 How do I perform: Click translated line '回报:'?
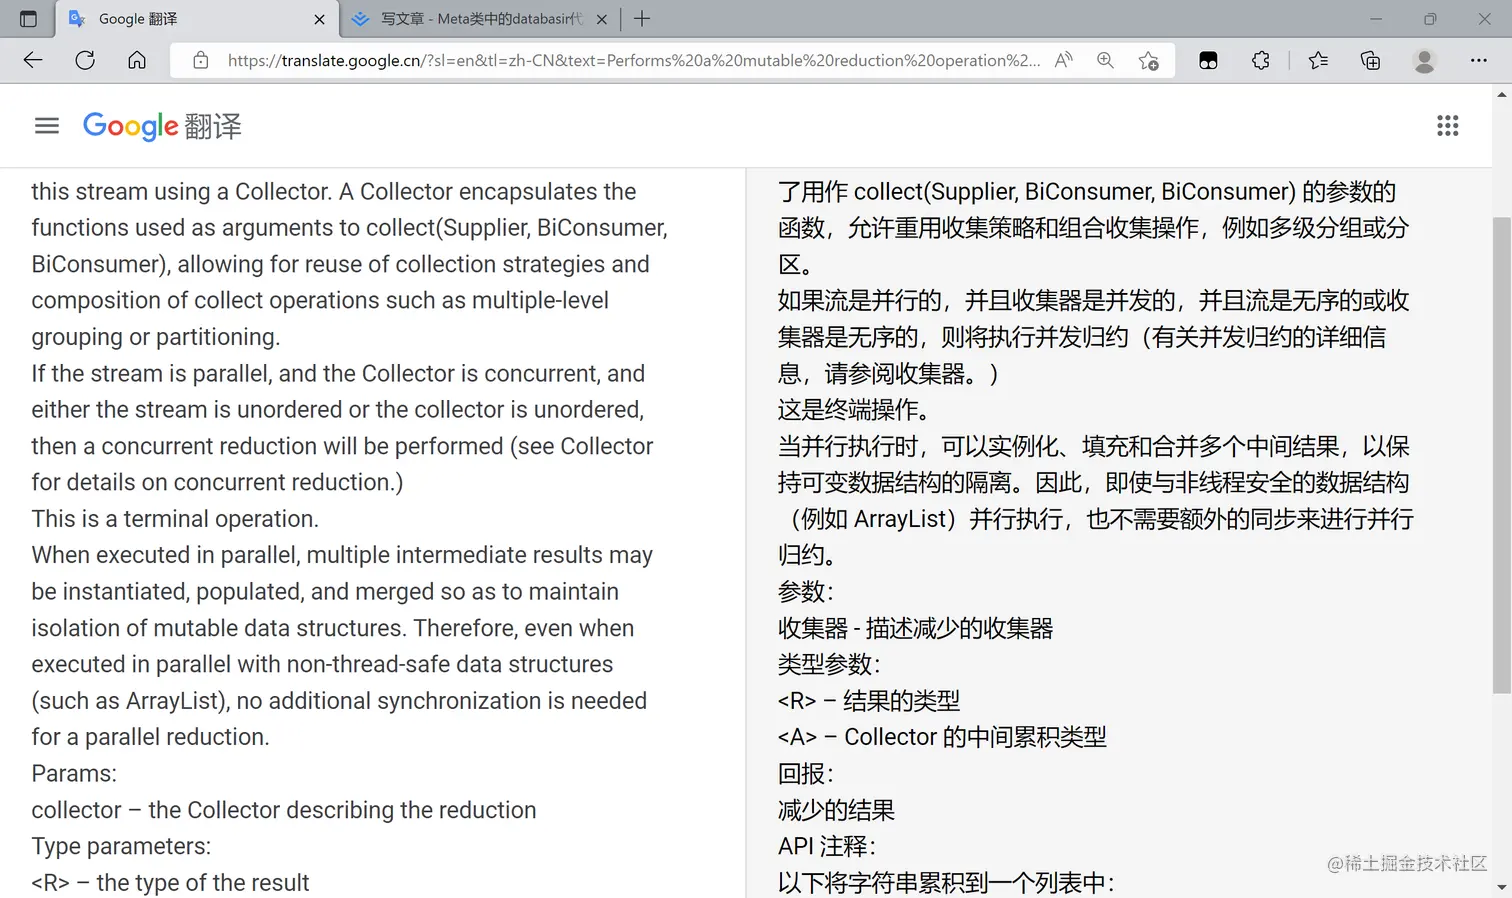(806, 774)
